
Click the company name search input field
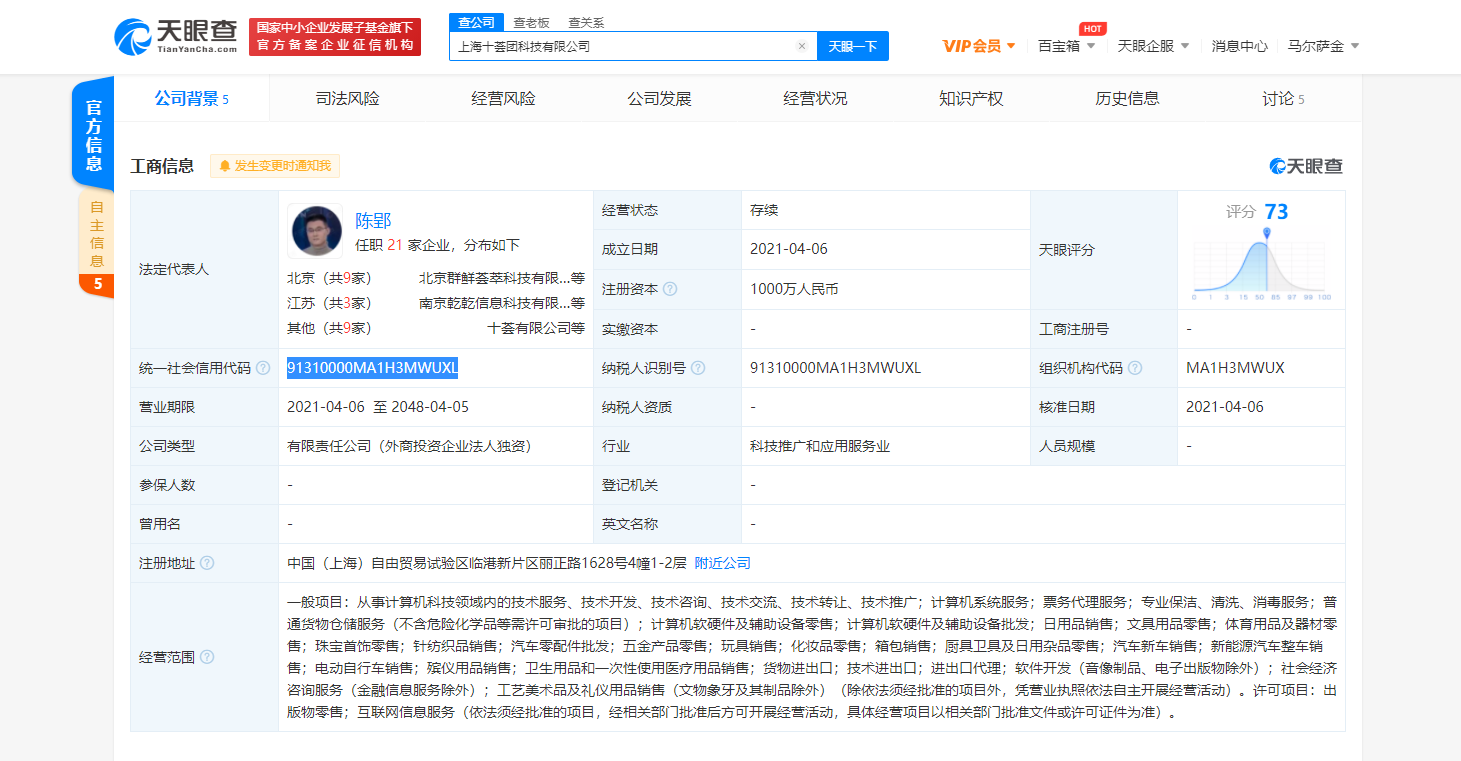[620, 46]
